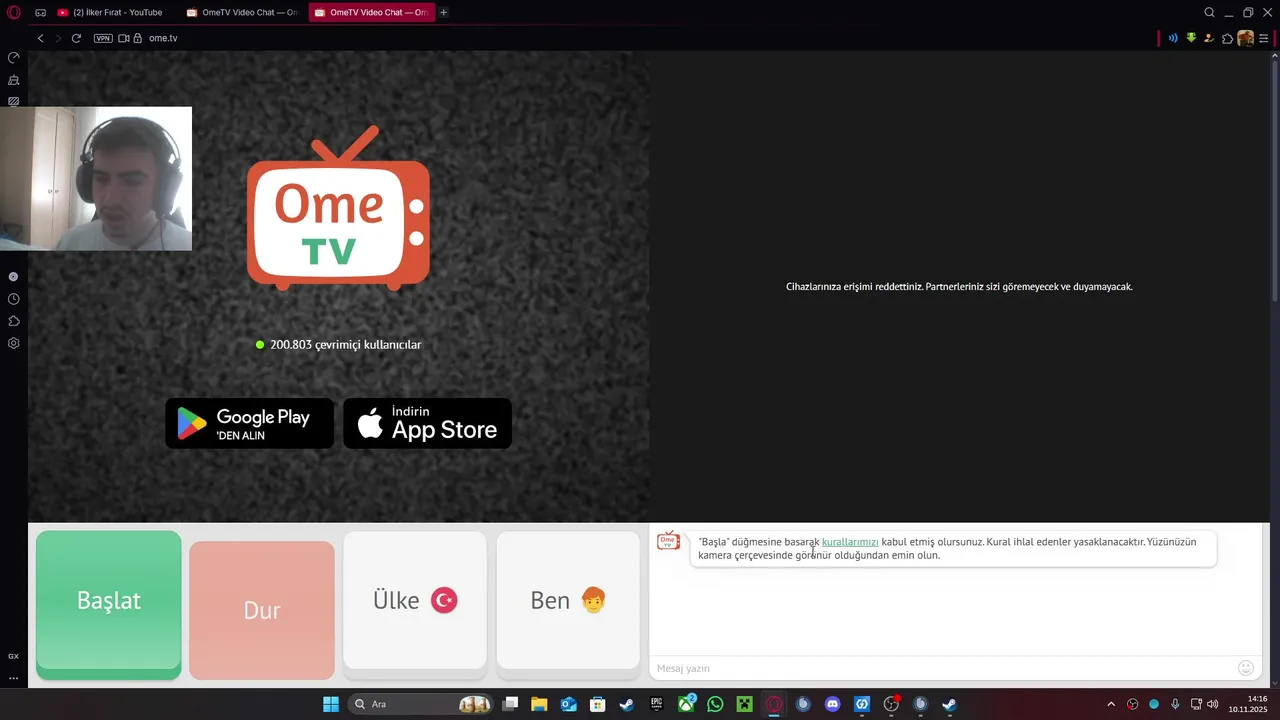Open the emoji picker in the chat box
Viewport: 1280px width, 720px height.
[x=1246, y=668]
